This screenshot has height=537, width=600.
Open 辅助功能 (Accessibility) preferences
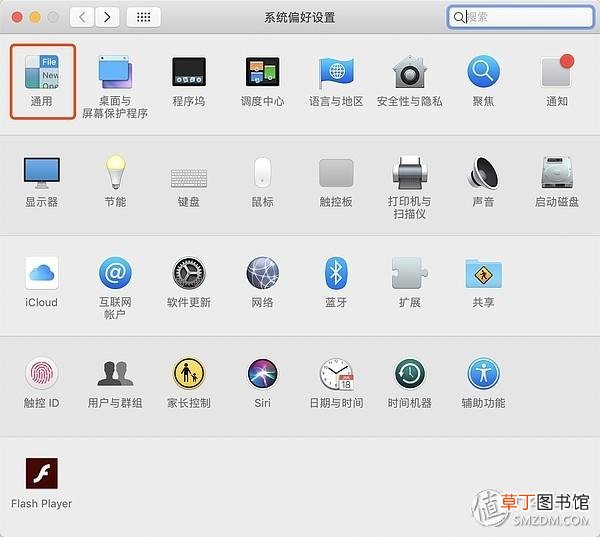coord(483,383)
